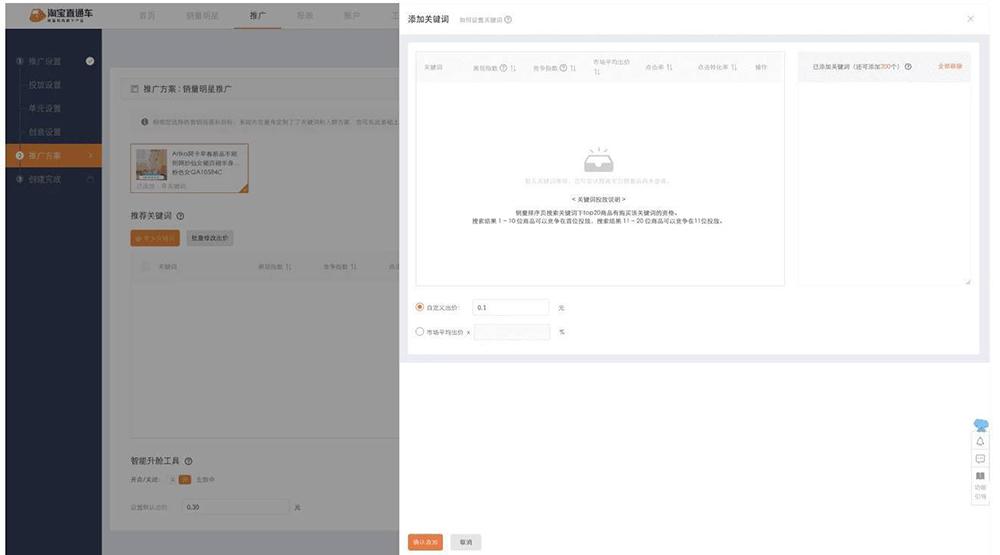Click the orange 确认添加 button
Image resolution: width=1000 pixels, height=555 pixels.
click(x=425, y=541)
